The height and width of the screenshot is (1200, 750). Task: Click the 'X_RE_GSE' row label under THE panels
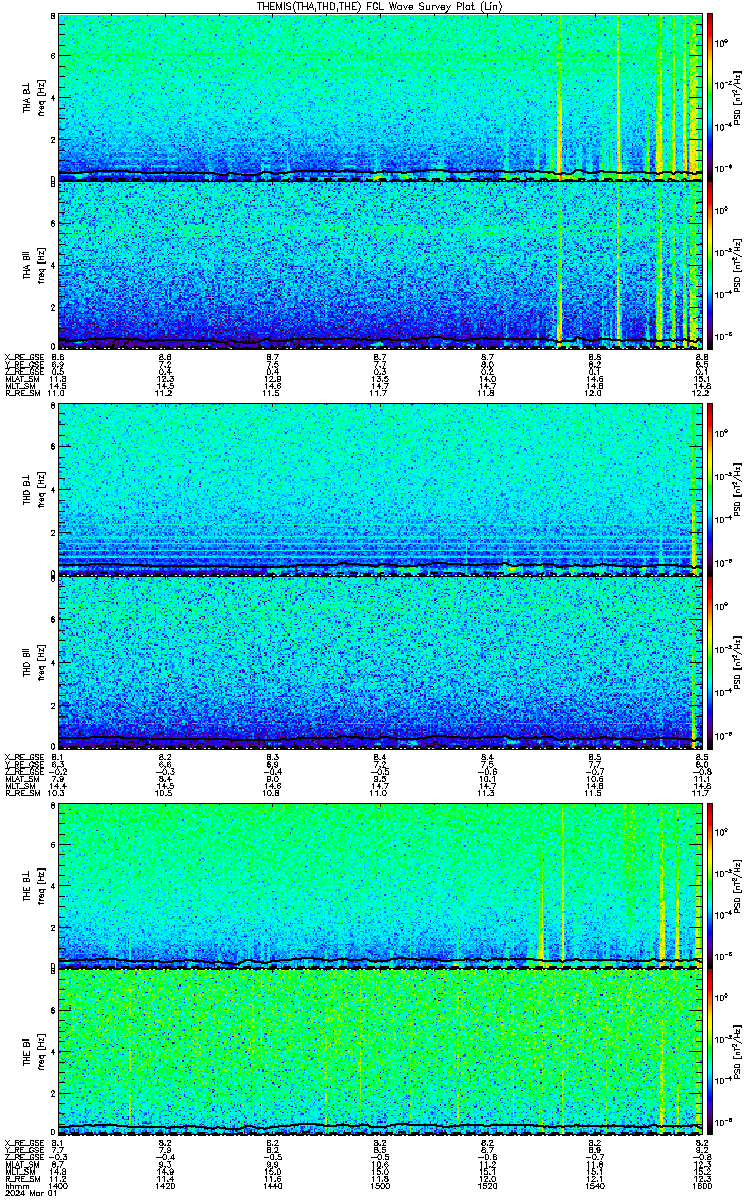point(24,1143)
